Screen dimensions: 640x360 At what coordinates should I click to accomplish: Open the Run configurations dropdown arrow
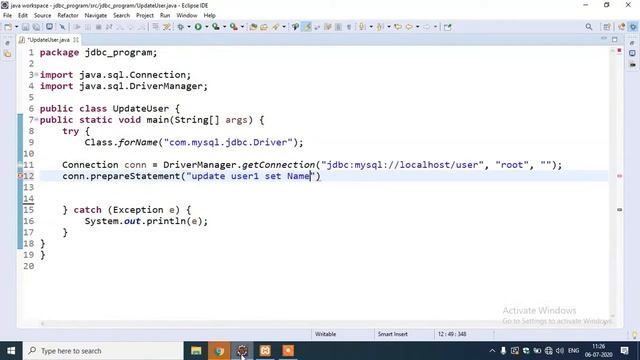tap(207, 27)
